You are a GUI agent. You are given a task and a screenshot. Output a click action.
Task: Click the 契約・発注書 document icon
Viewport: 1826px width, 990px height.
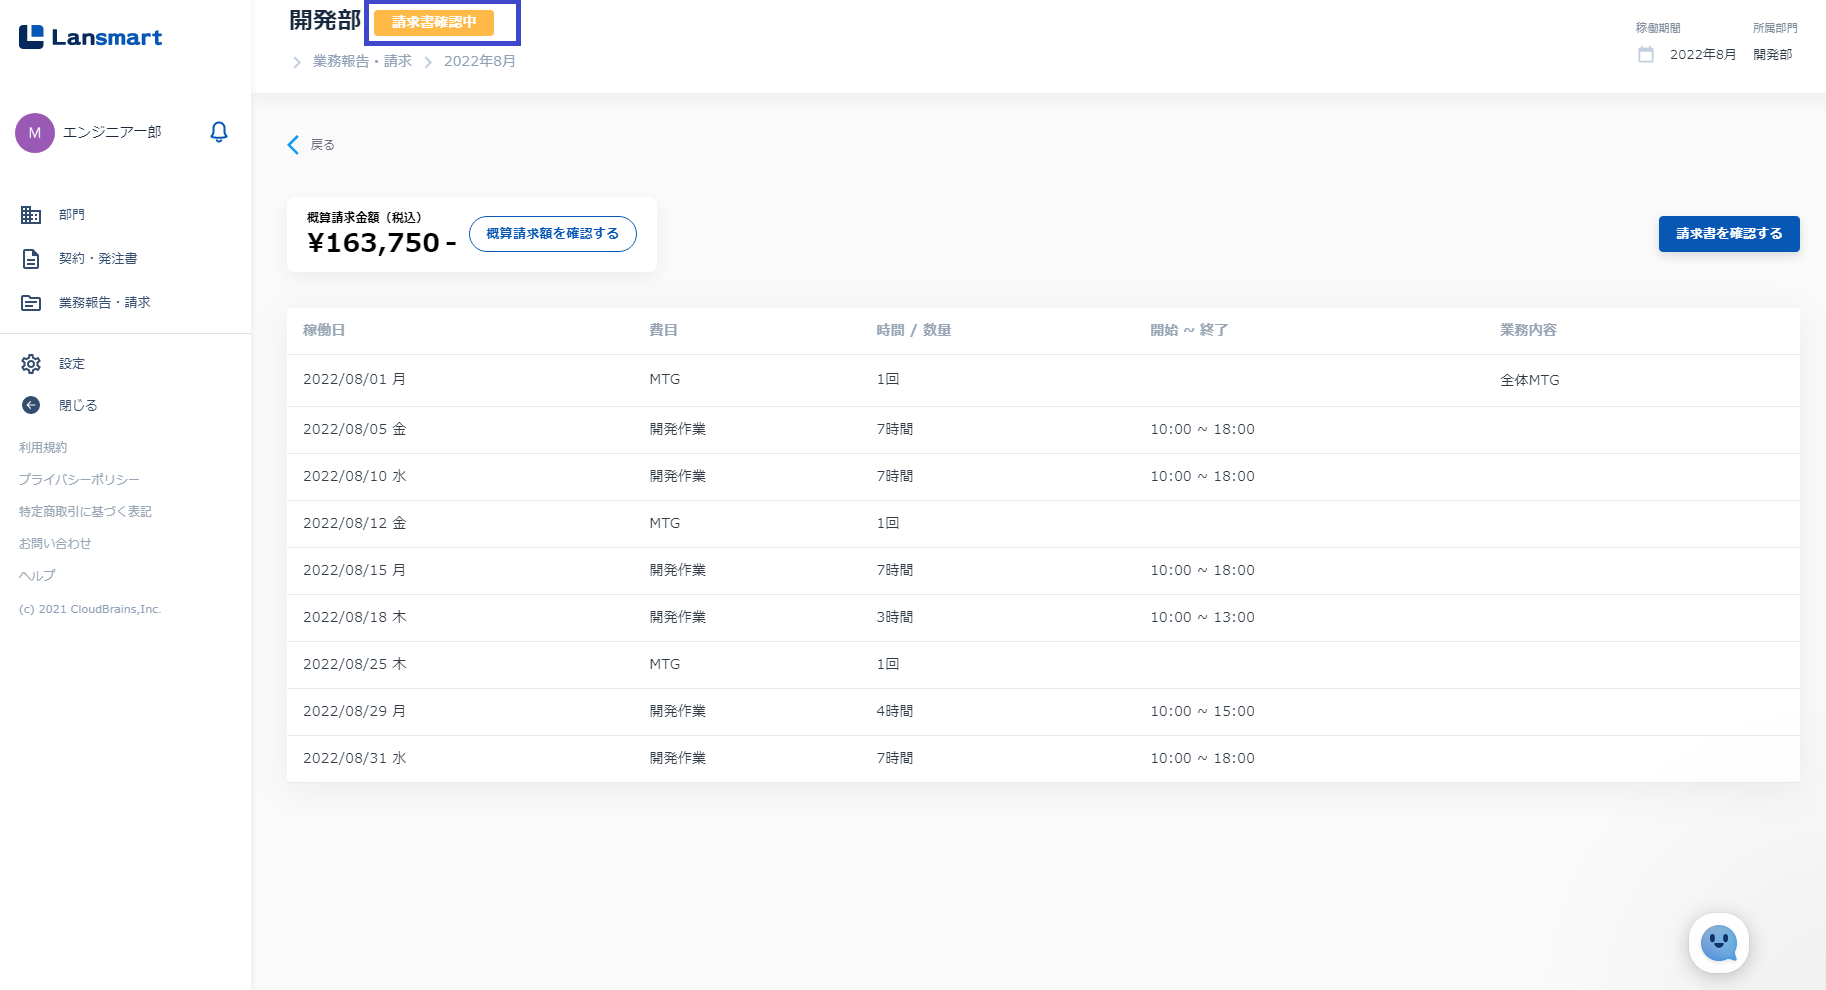pyautogui.click(x=31, y=259)
